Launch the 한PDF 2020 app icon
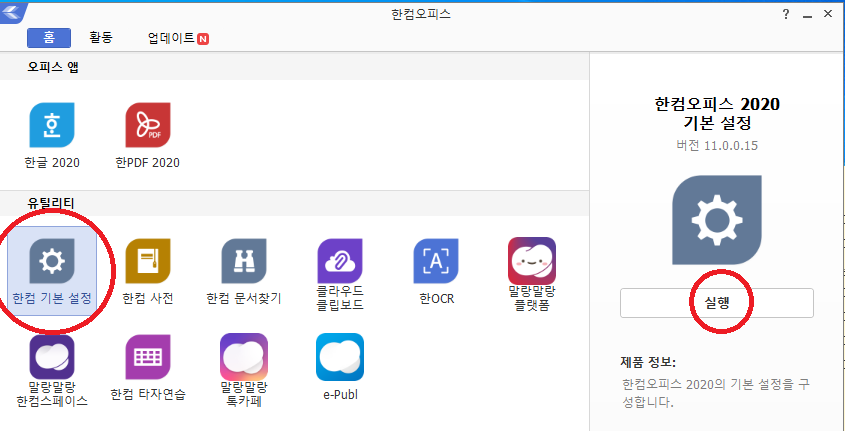Screen dimensions: 845x431 coord(148,125)
